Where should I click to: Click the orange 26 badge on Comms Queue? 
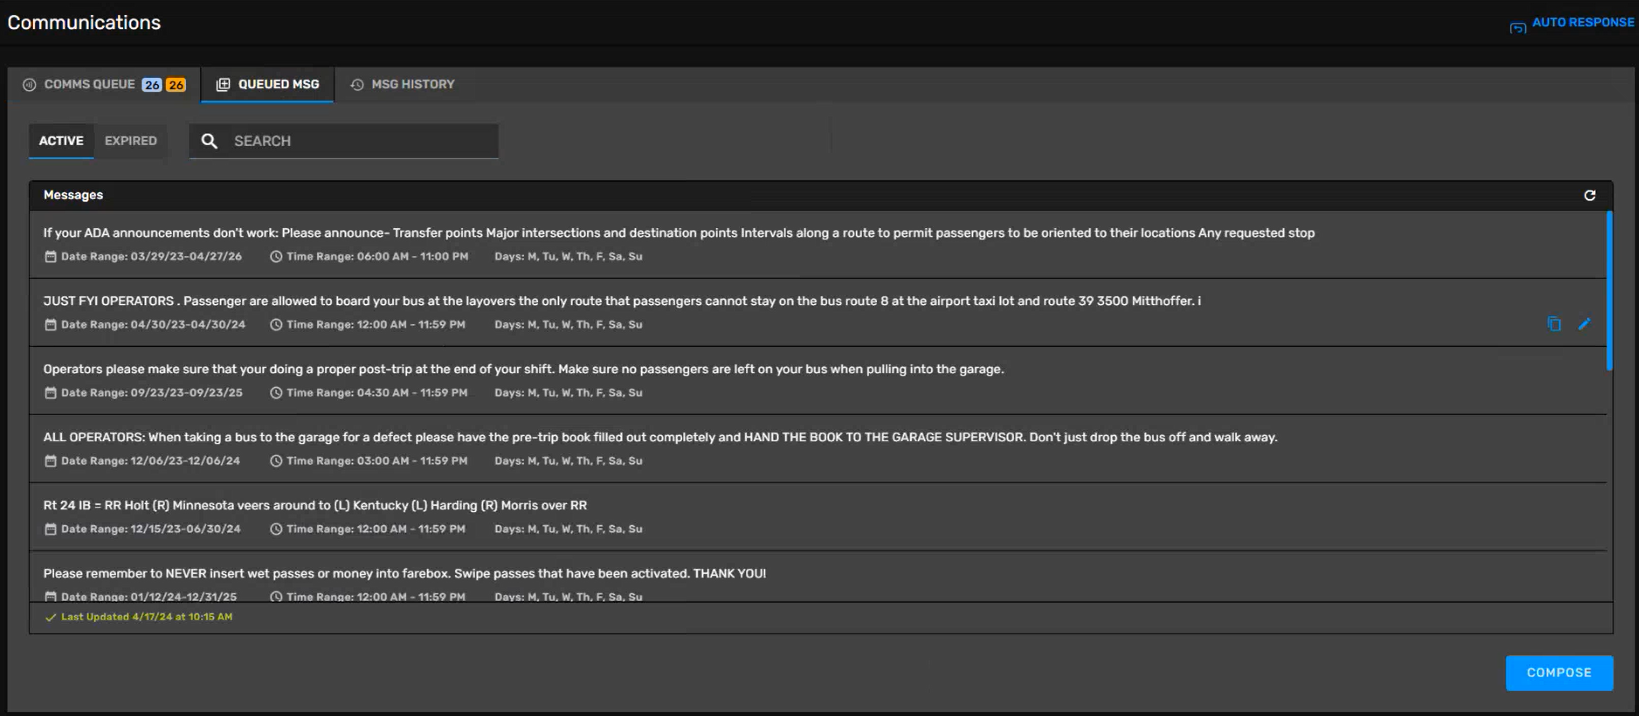176,85
